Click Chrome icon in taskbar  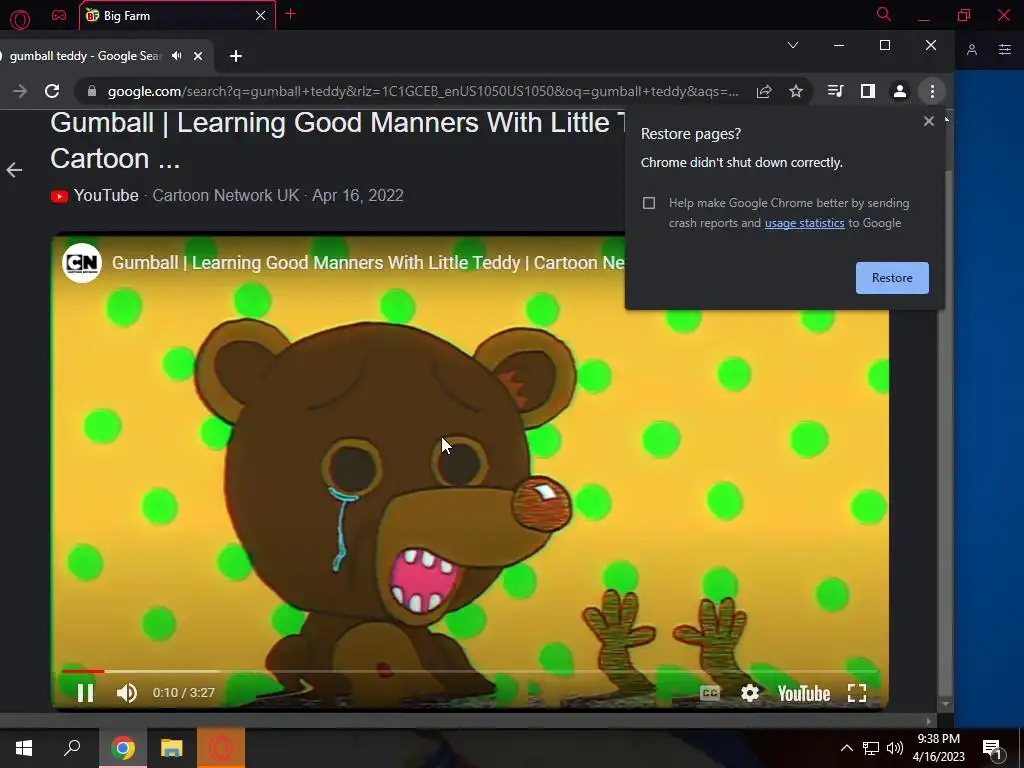point(122,748)
